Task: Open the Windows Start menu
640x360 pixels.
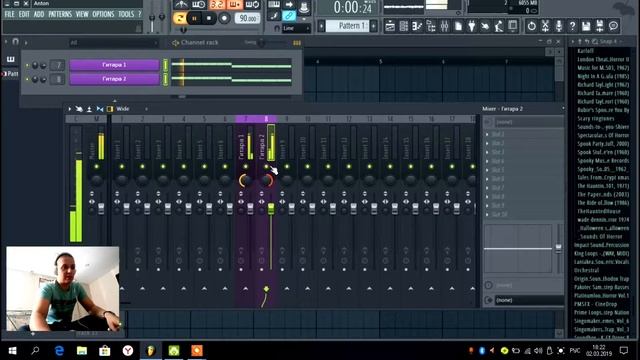Action: (x=12, y=351)
